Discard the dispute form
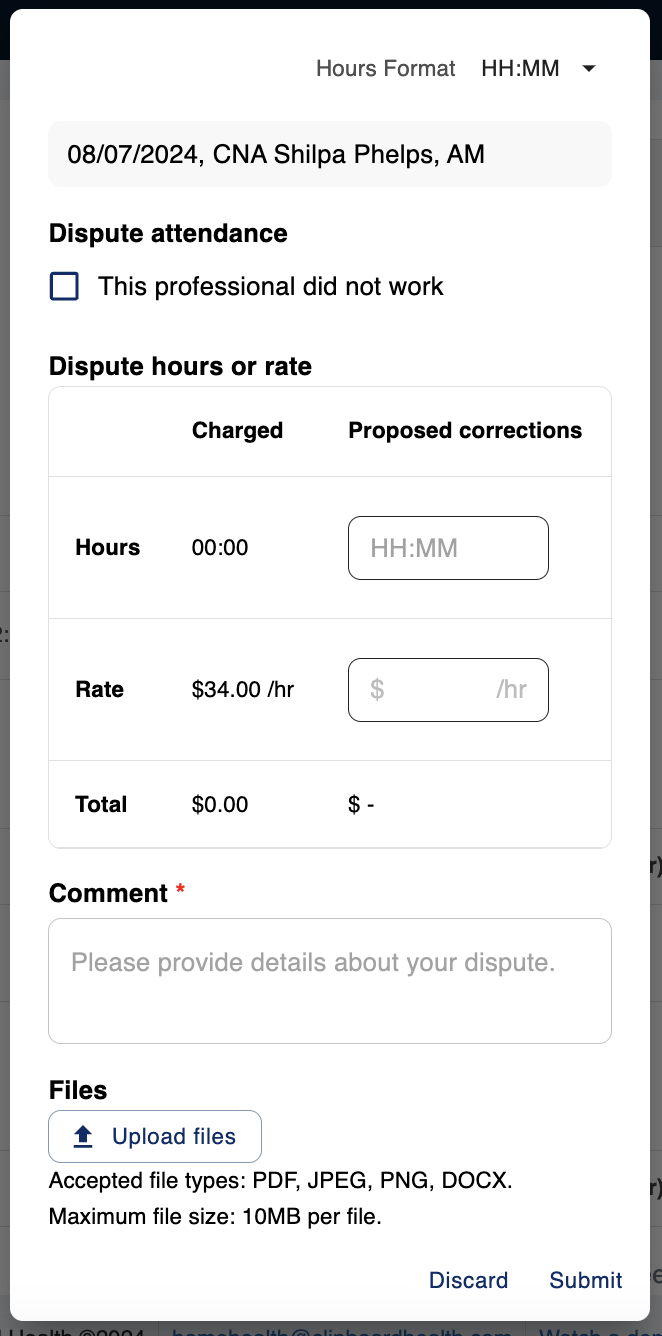Viewport: 662px width, 1336px height. (468, 1281)
